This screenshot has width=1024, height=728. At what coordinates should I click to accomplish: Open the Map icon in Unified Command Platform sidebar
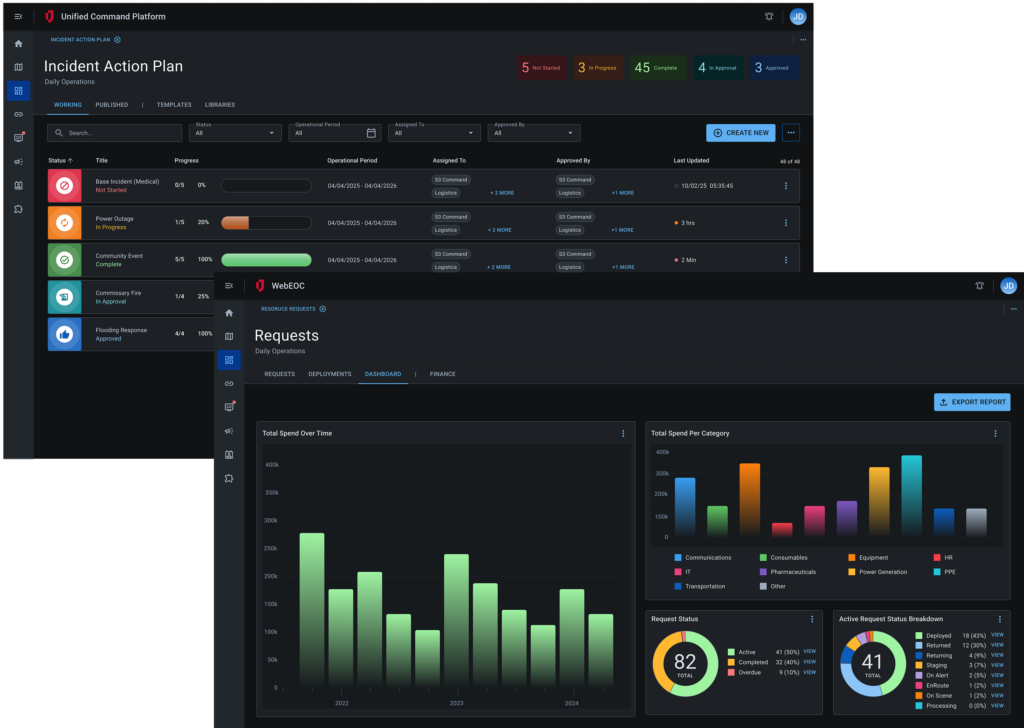(18, 67)
